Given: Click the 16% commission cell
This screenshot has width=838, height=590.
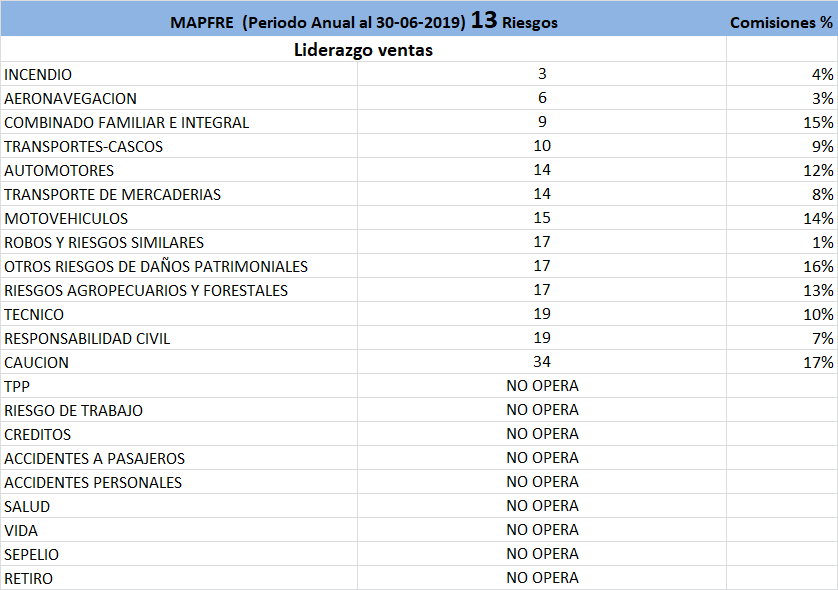Looking at the screenshot, I should (782, 266).
